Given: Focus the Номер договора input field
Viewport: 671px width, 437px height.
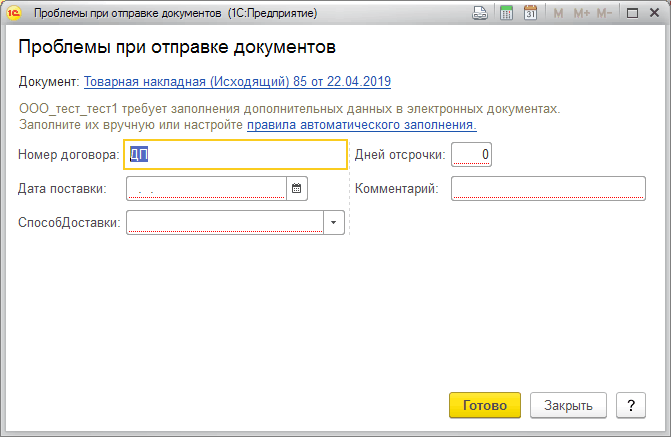Looking at the screenshot, I should (235, 155).
